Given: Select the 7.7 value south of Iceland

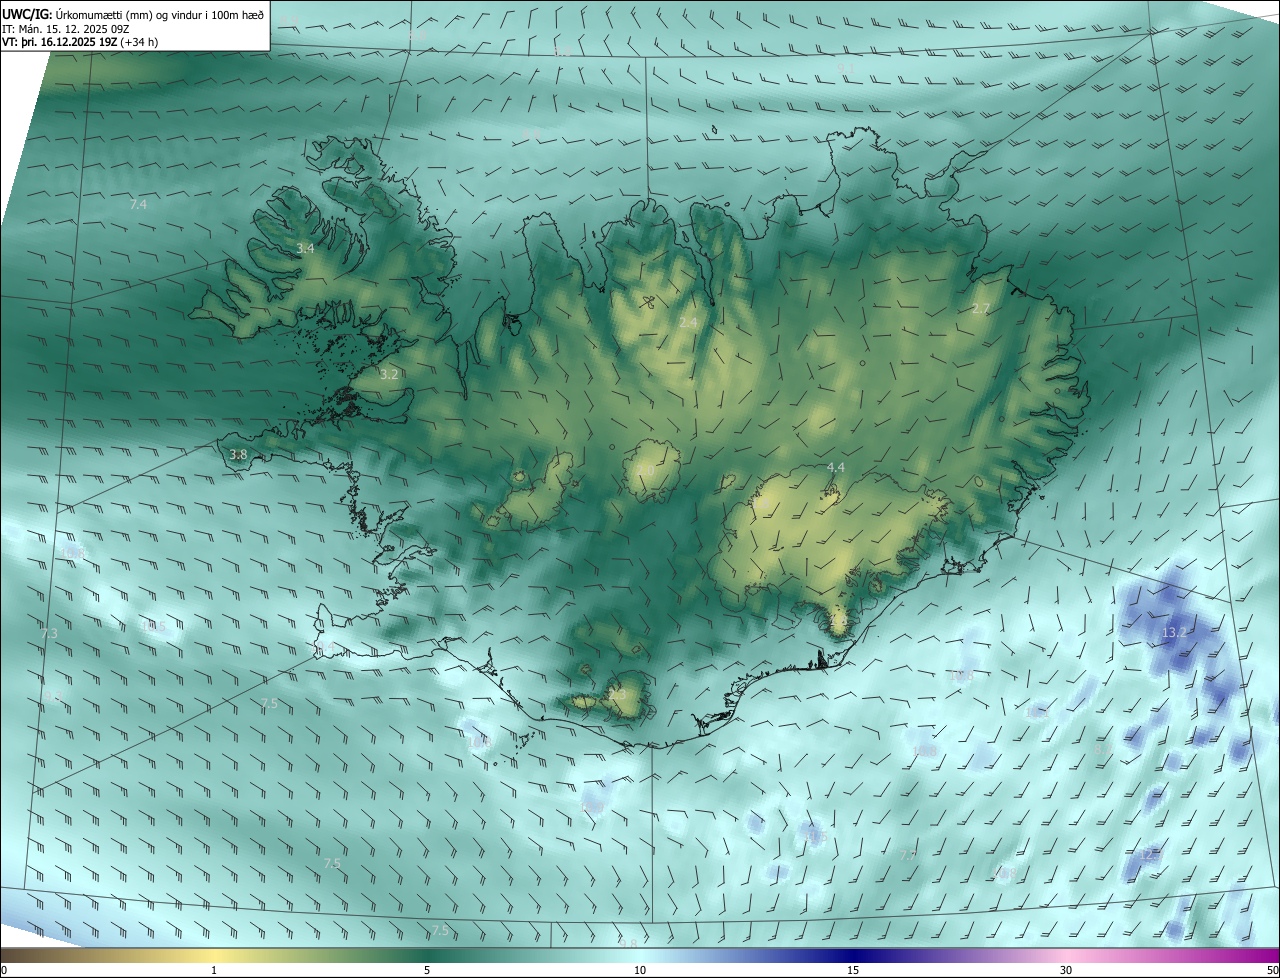Looking at the screenshot, I should pos(908,854).
